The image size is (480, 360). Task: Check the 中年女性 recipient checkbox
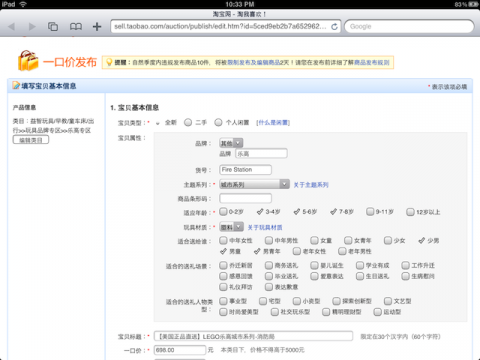(x=223, y=240)
